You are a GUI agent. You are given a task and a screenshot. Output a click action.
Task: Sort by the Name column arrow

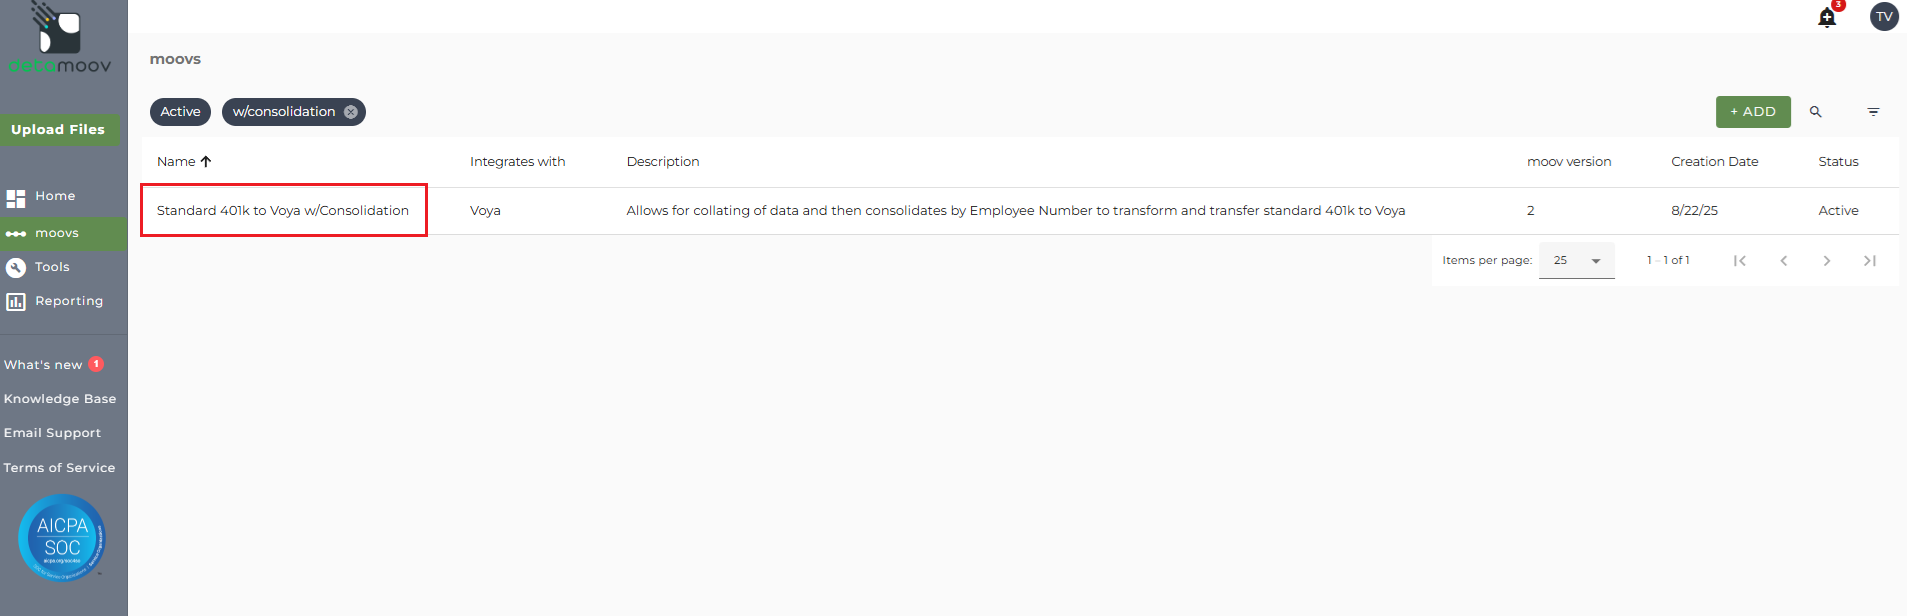[x=206, y=161]
